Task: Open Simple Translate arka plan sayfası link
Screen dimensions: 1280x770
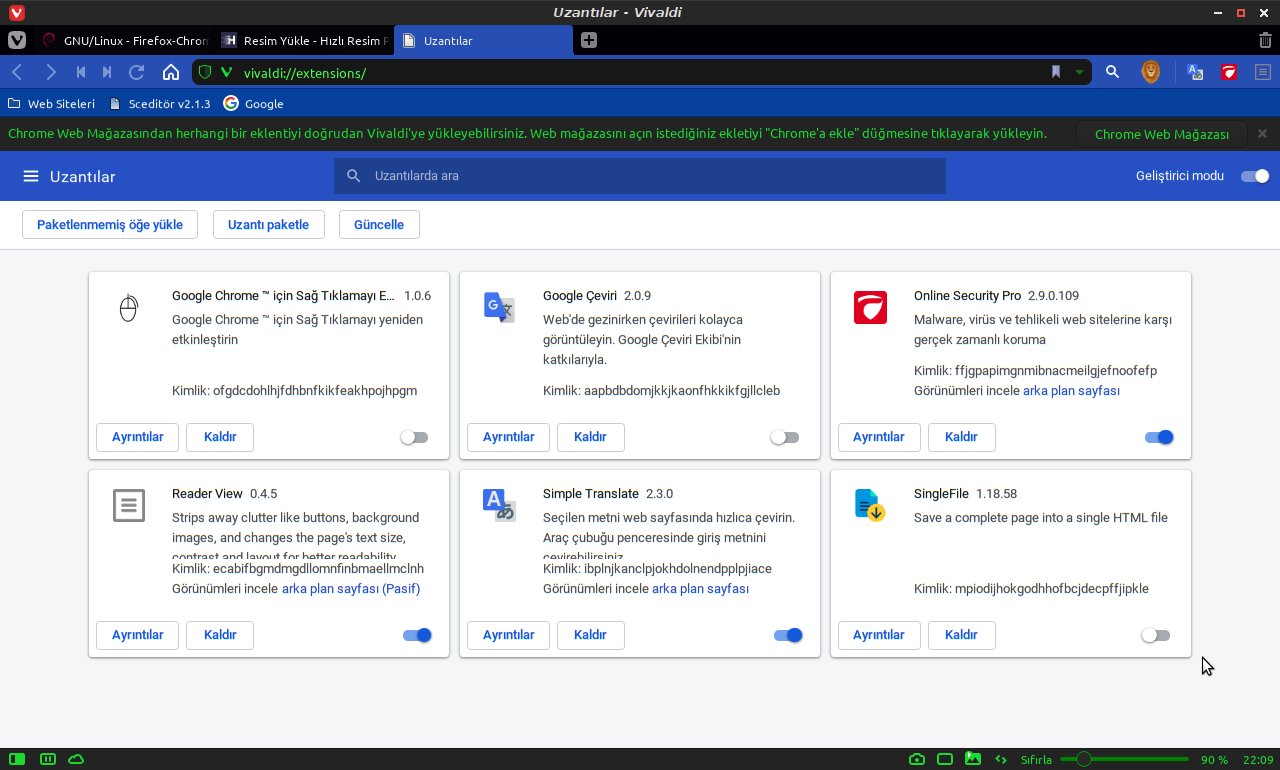Action: (700, 589)
